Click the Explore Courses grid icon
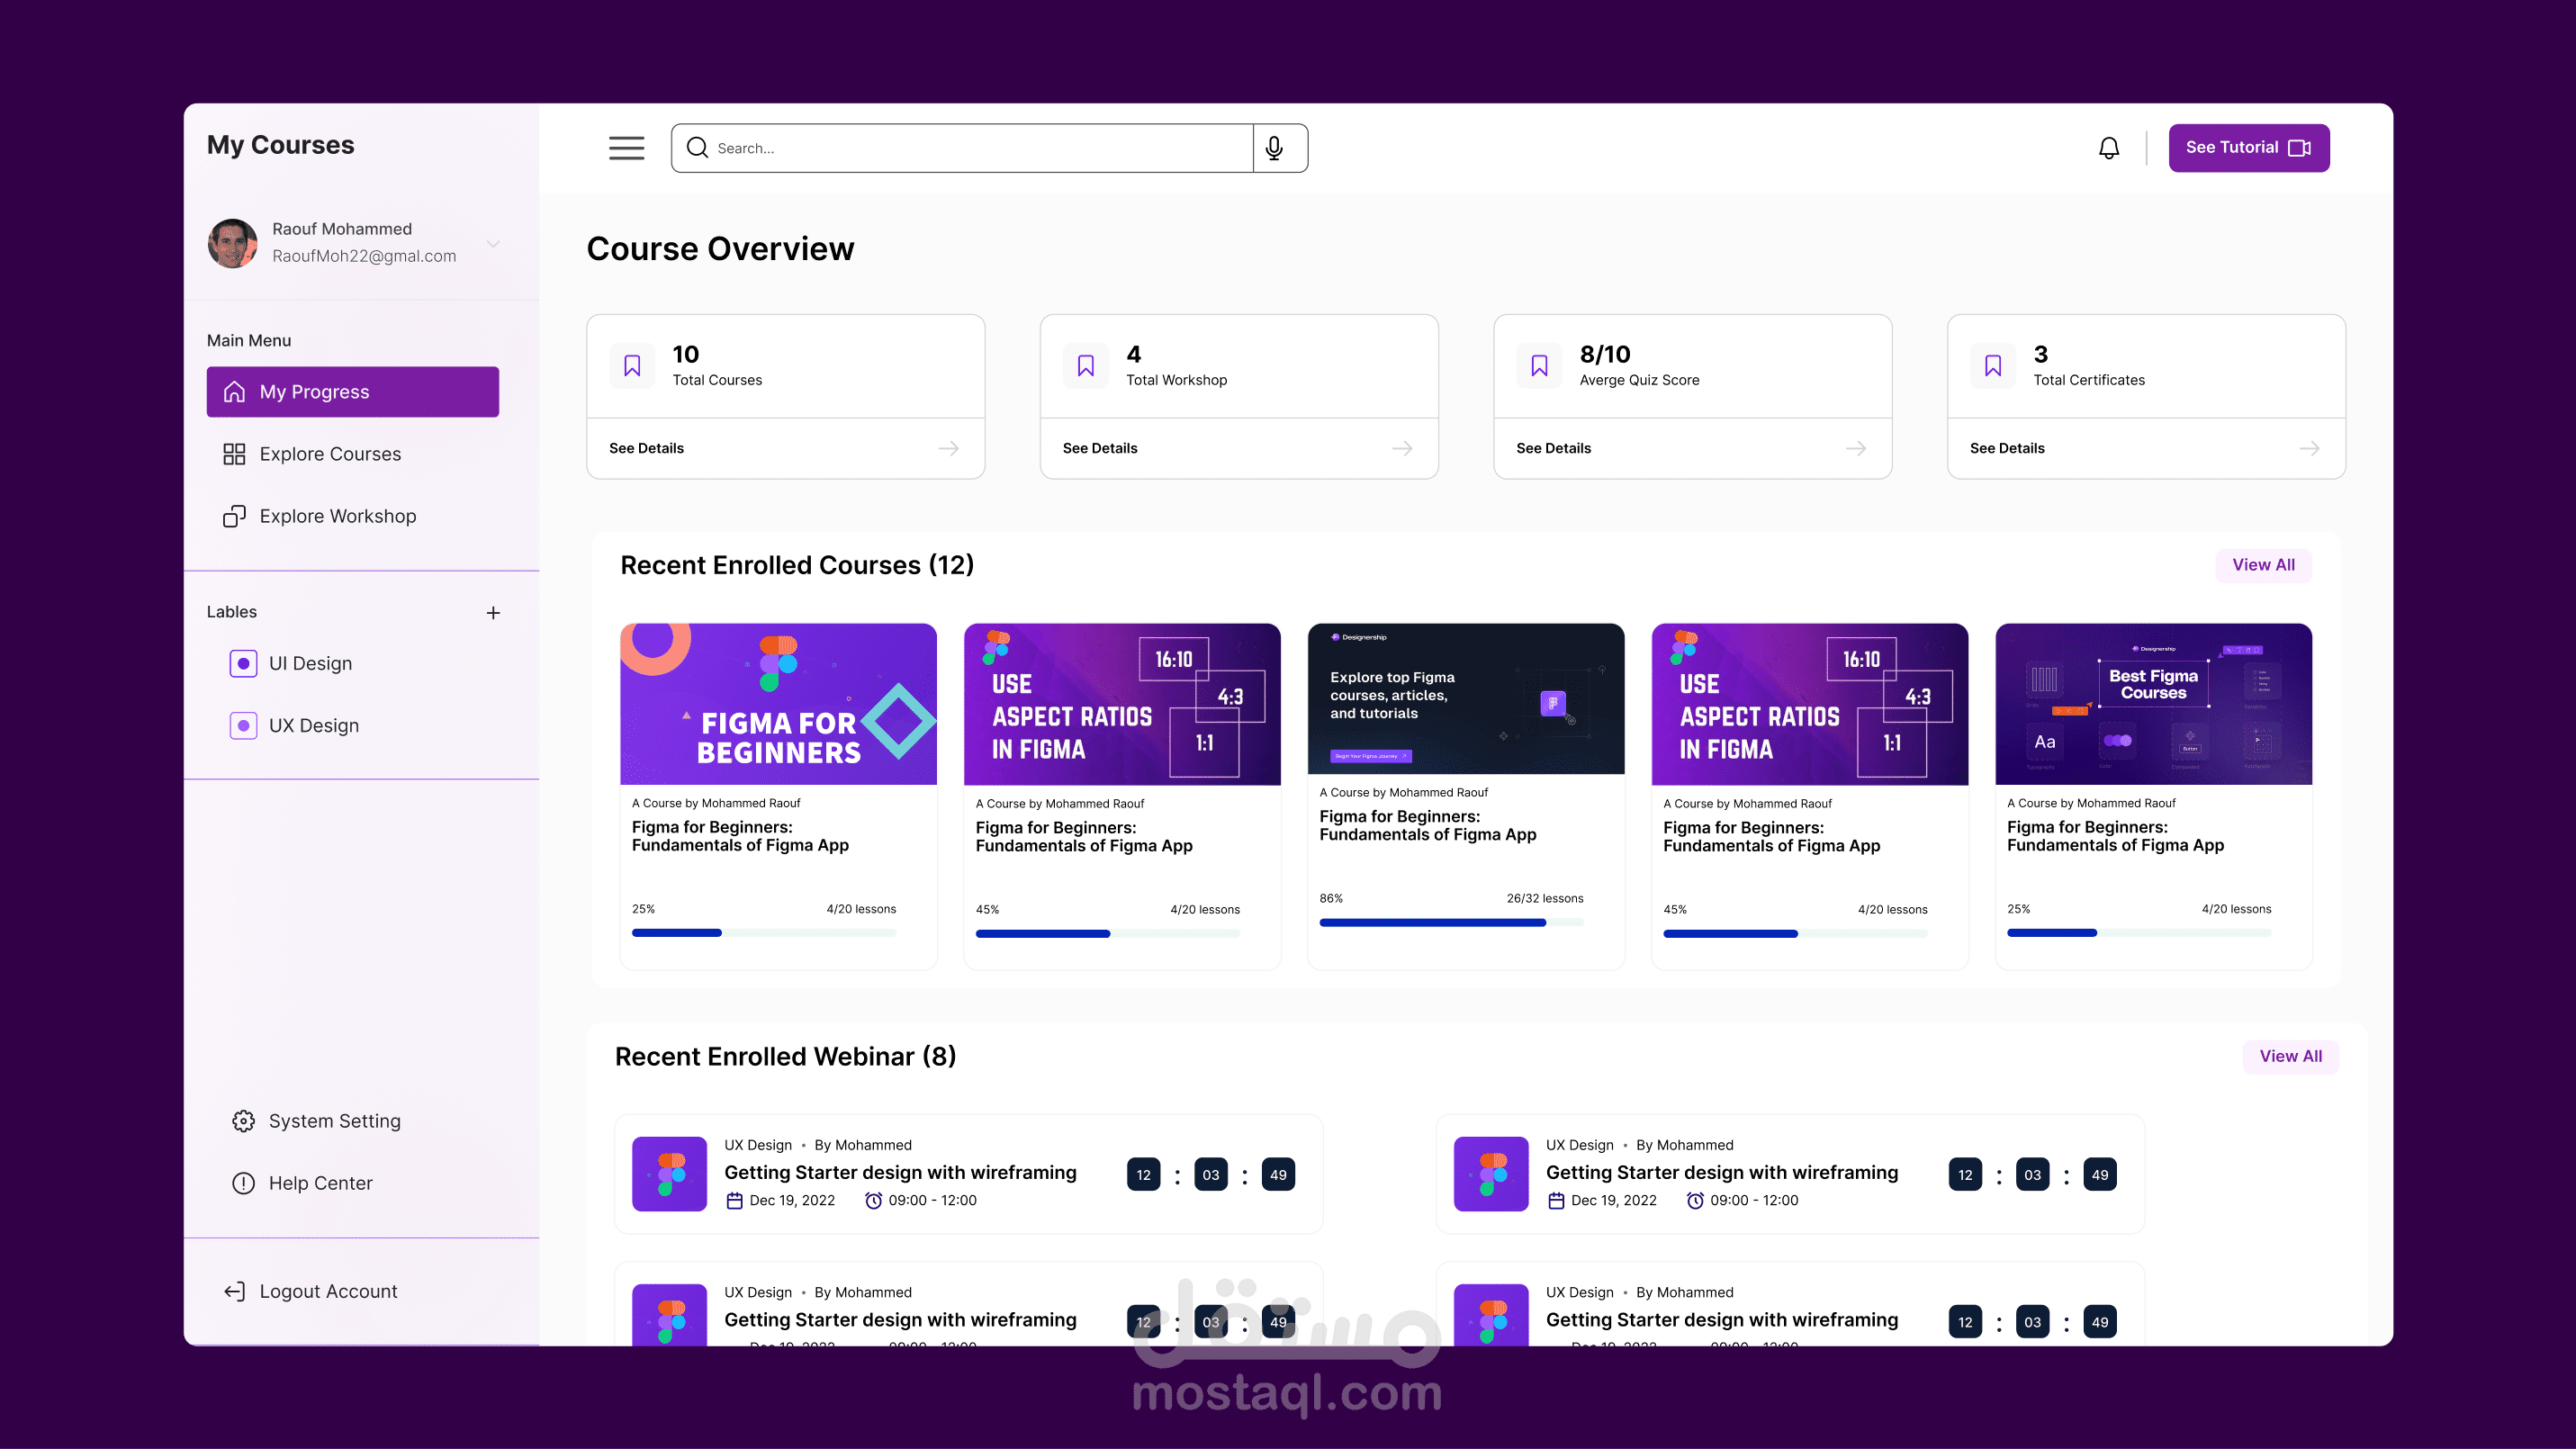 click(234, 454)
